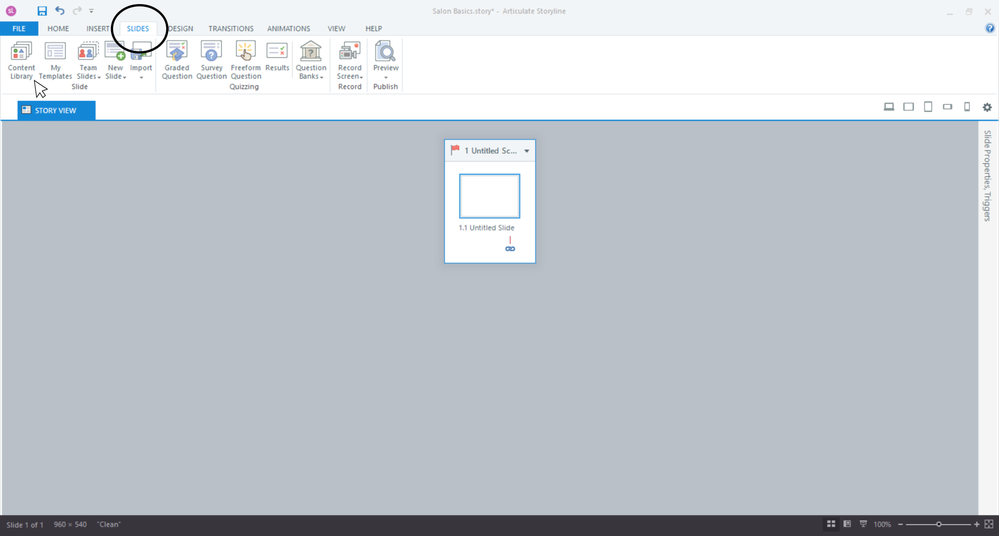Screen dimensions: 999x536
Task: Switch to phone landscape view
Action: [947, 107]
